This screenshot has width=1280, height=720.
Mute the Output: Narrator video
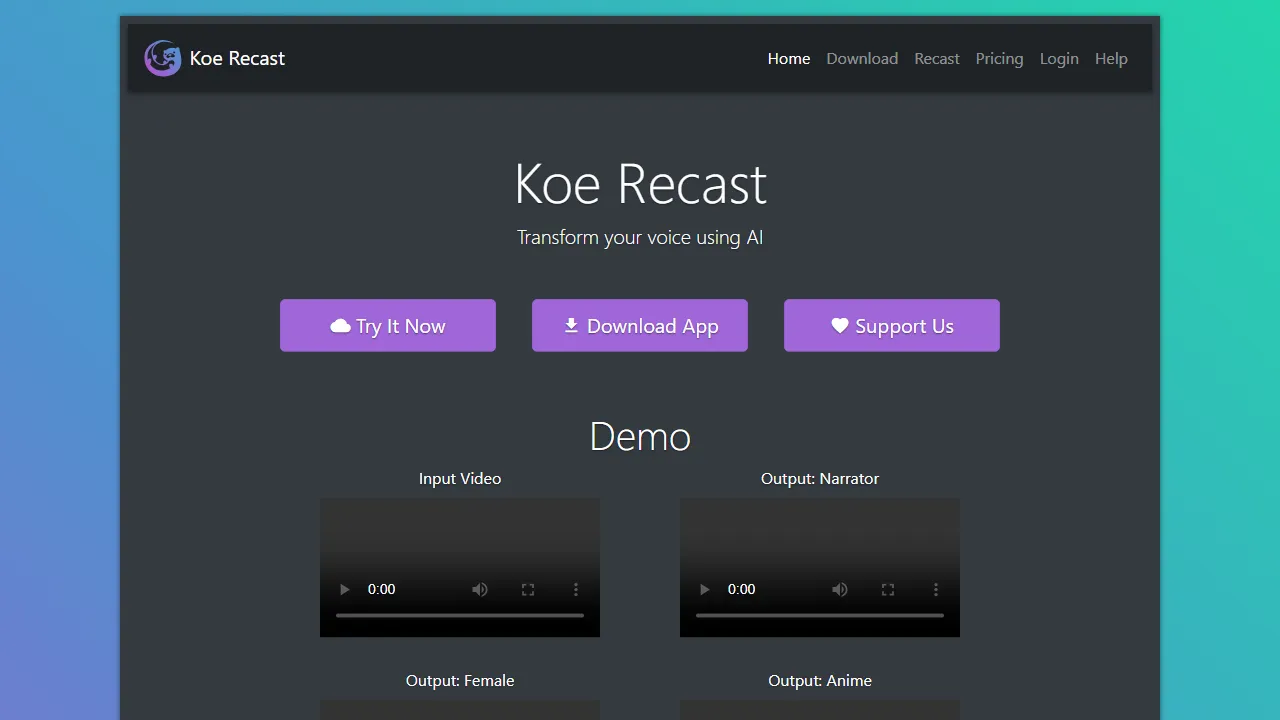point(840,589)
